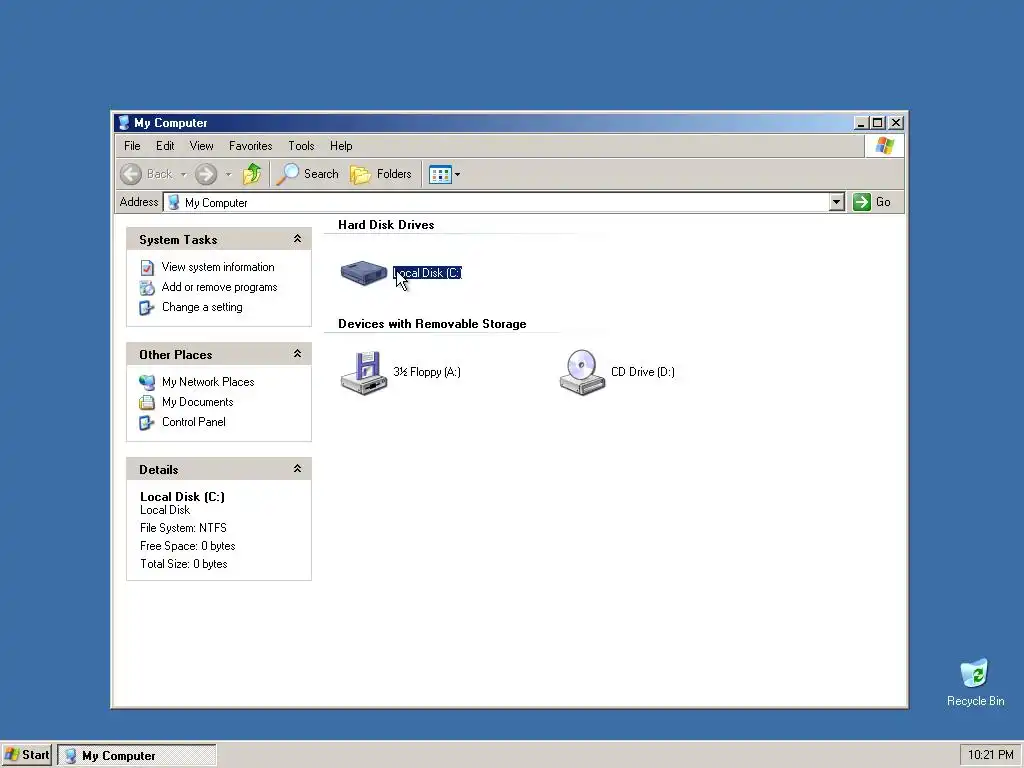
Task: Open the Tools menu
Action: click(x=301, y=146)
